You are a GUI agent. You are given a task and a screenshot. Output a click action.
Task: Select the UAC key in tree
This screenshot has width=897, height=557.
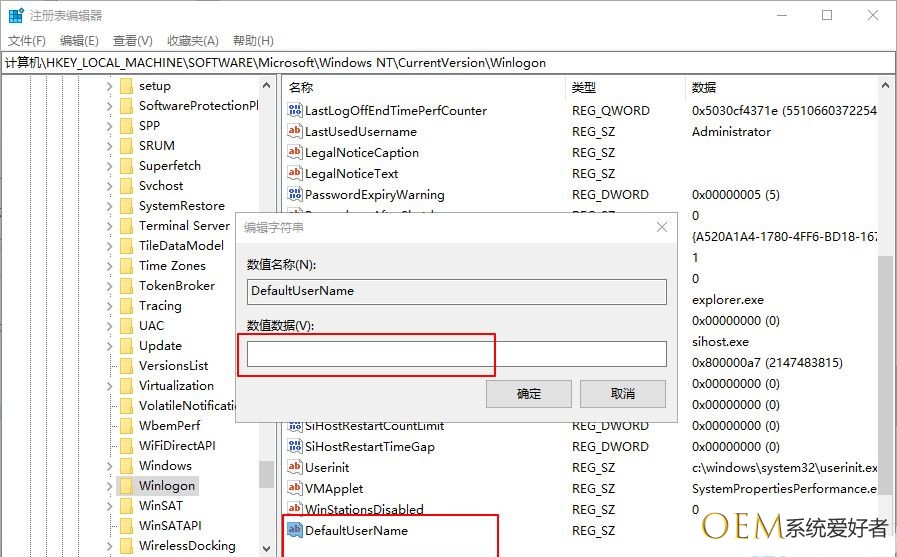click(x=151, y=326)
